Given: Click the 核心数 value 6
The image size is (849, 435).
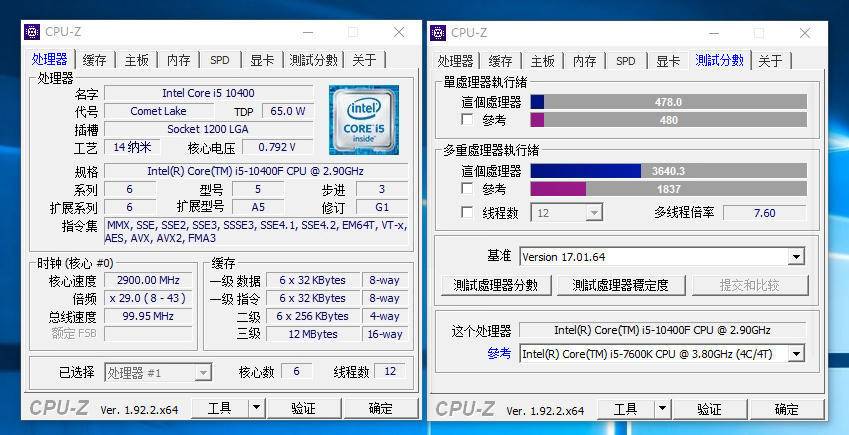Looking at the screenshot, I should pos(297,372).
